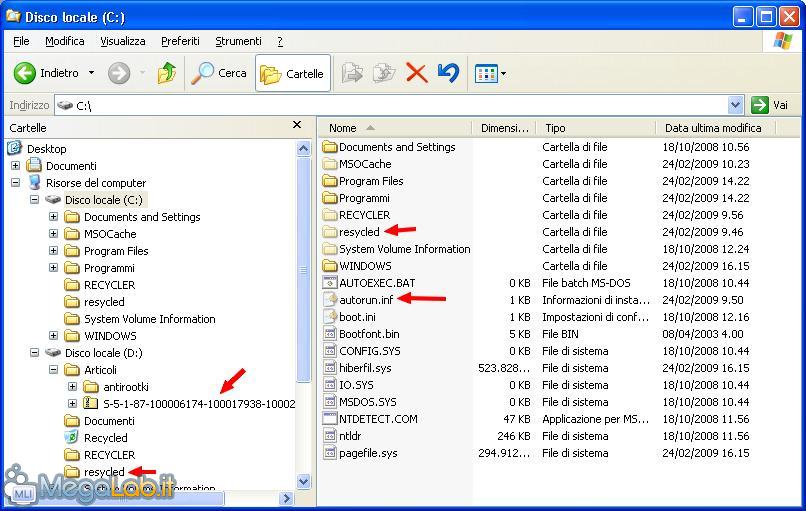Select the NTDETECT.COM file icon
806x511 pixels.
pyautogui.click(x=330, y=419)
